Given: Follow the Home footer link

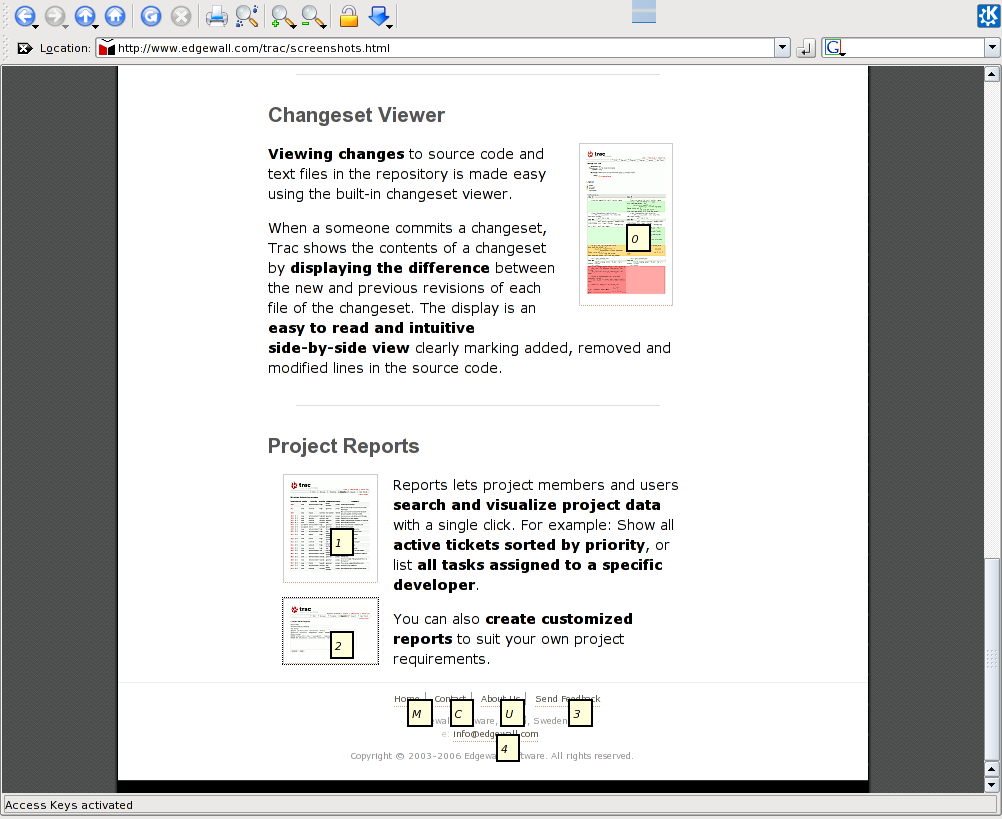Looking at the screenshot, I should click(x=407, y=699).
